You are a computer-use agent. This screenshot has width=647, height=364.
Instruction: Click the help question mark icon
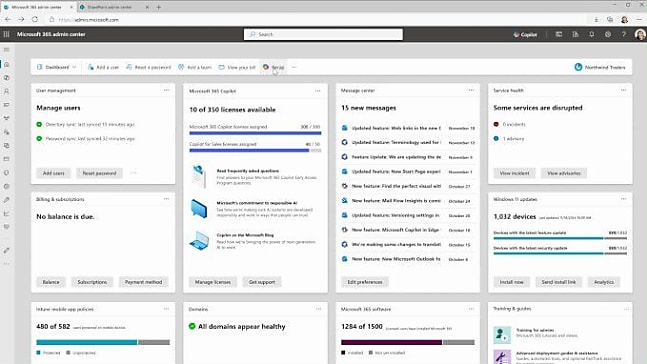pos(624,35)
